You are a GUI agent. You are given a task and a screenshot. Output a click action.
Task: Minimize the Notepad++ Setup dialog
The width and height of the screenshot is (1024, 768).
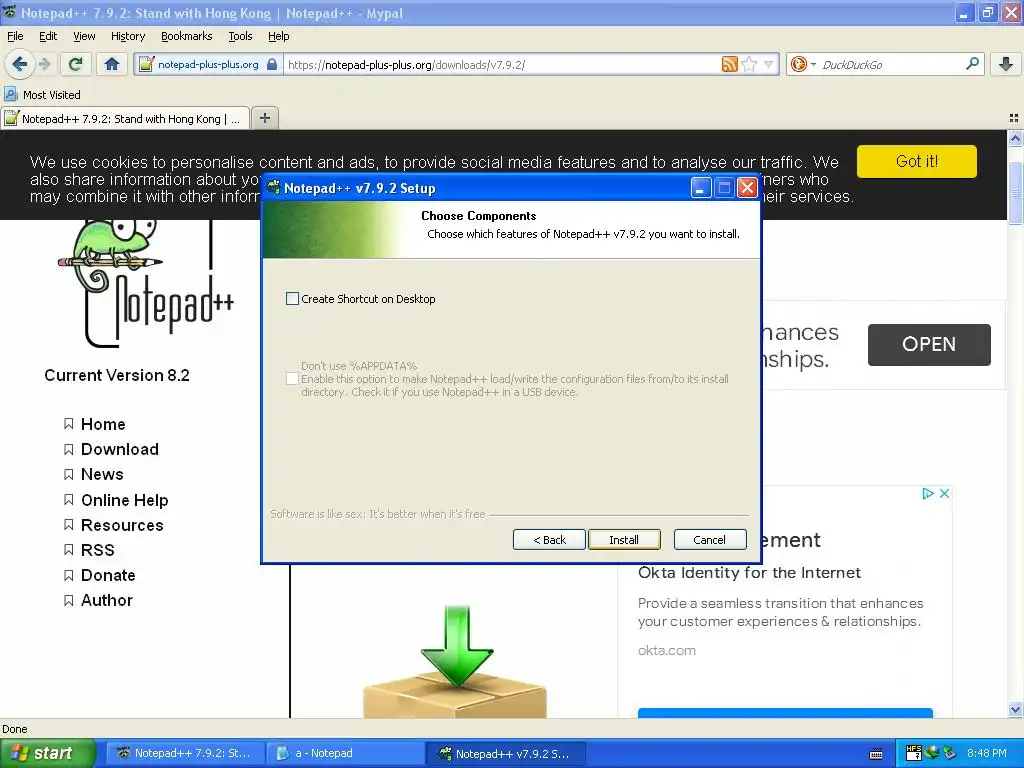[x=700, y=188]
